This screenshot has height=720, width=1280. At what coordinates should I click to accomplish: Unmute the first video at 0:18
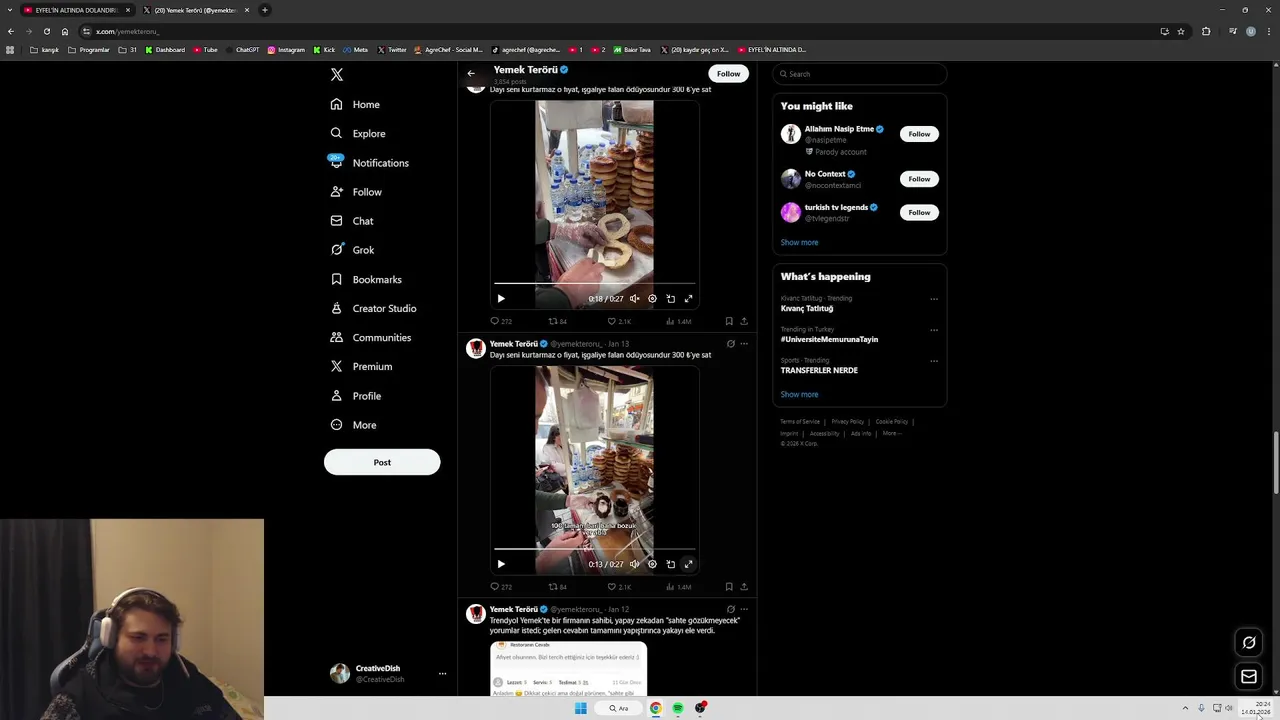tap(634, 298)
